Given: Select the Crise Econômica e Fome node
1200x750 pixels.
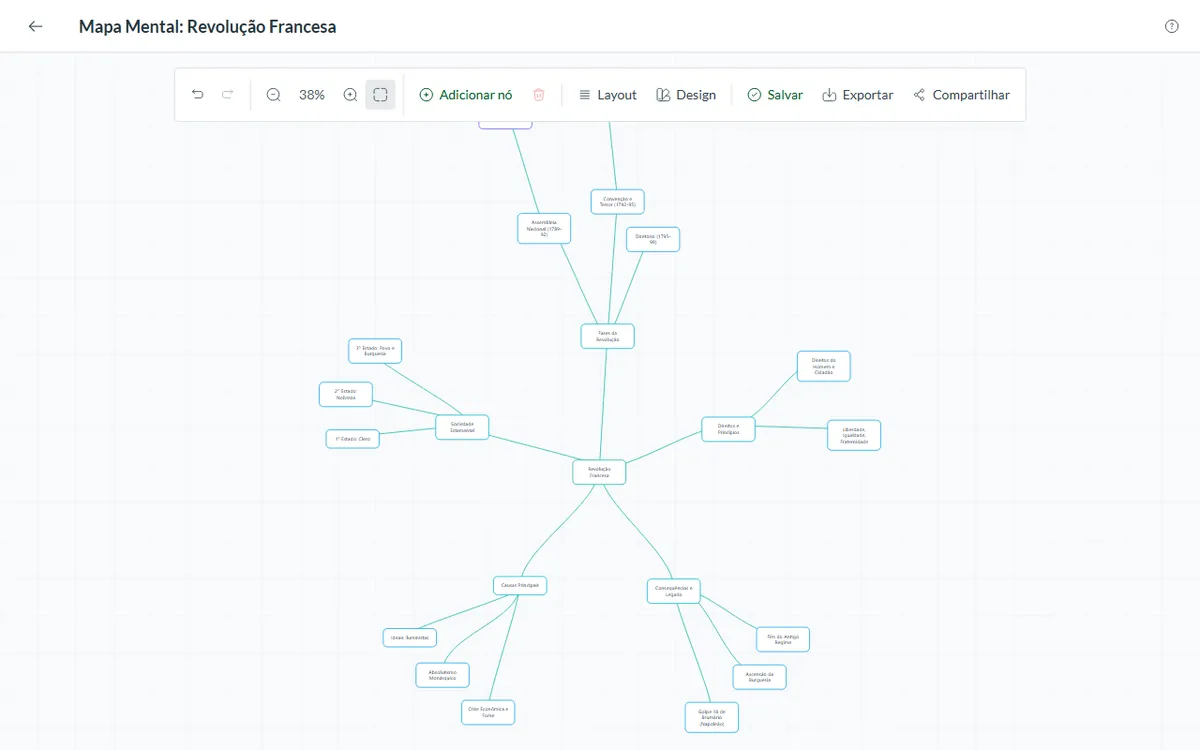Looking at the screenshot, I should (488, 712).
